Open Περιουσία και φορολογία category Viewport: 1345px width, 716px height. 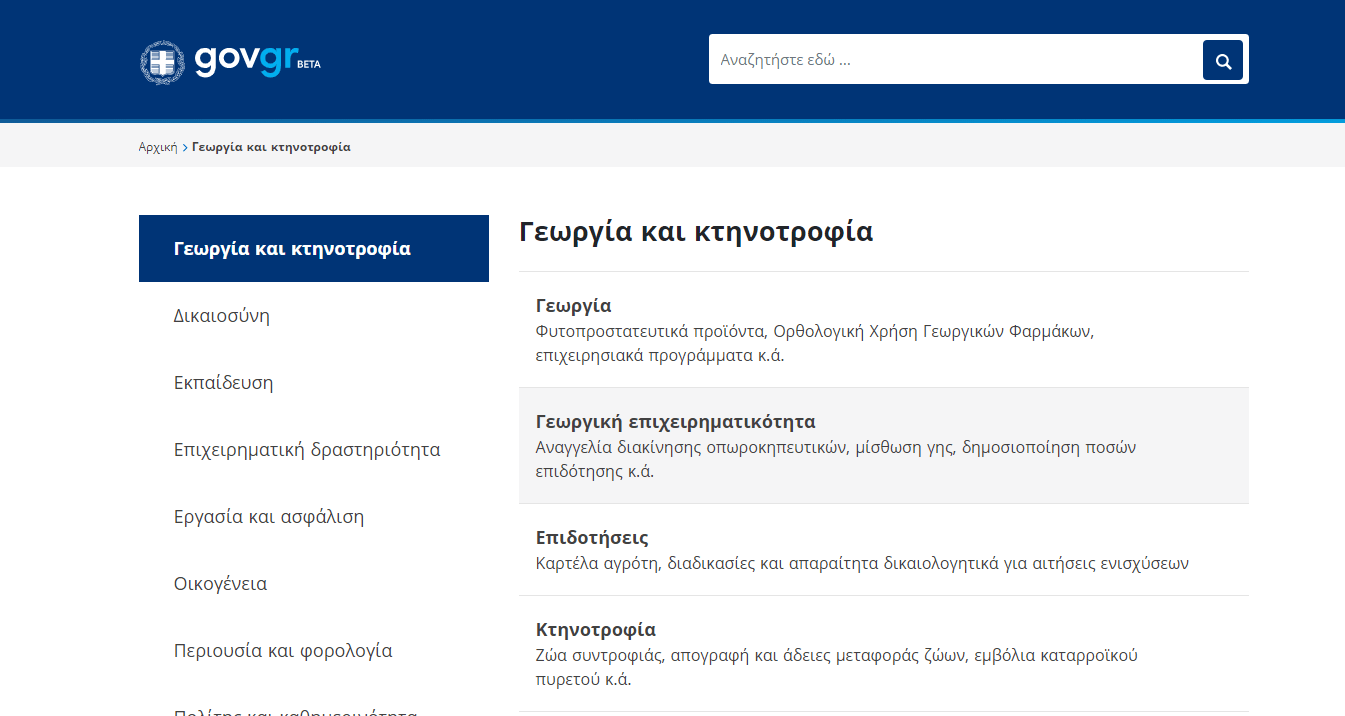[283, 651]
